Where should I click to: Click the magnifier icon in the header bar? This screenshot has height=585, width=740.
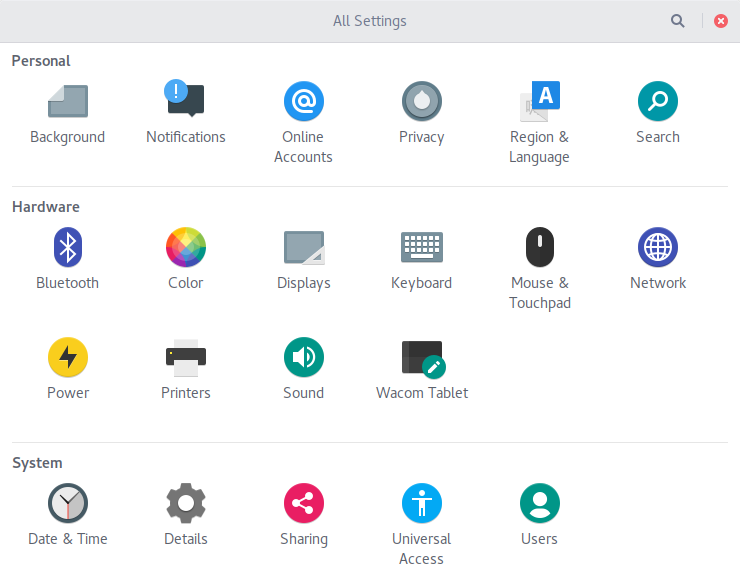point(678,21)
